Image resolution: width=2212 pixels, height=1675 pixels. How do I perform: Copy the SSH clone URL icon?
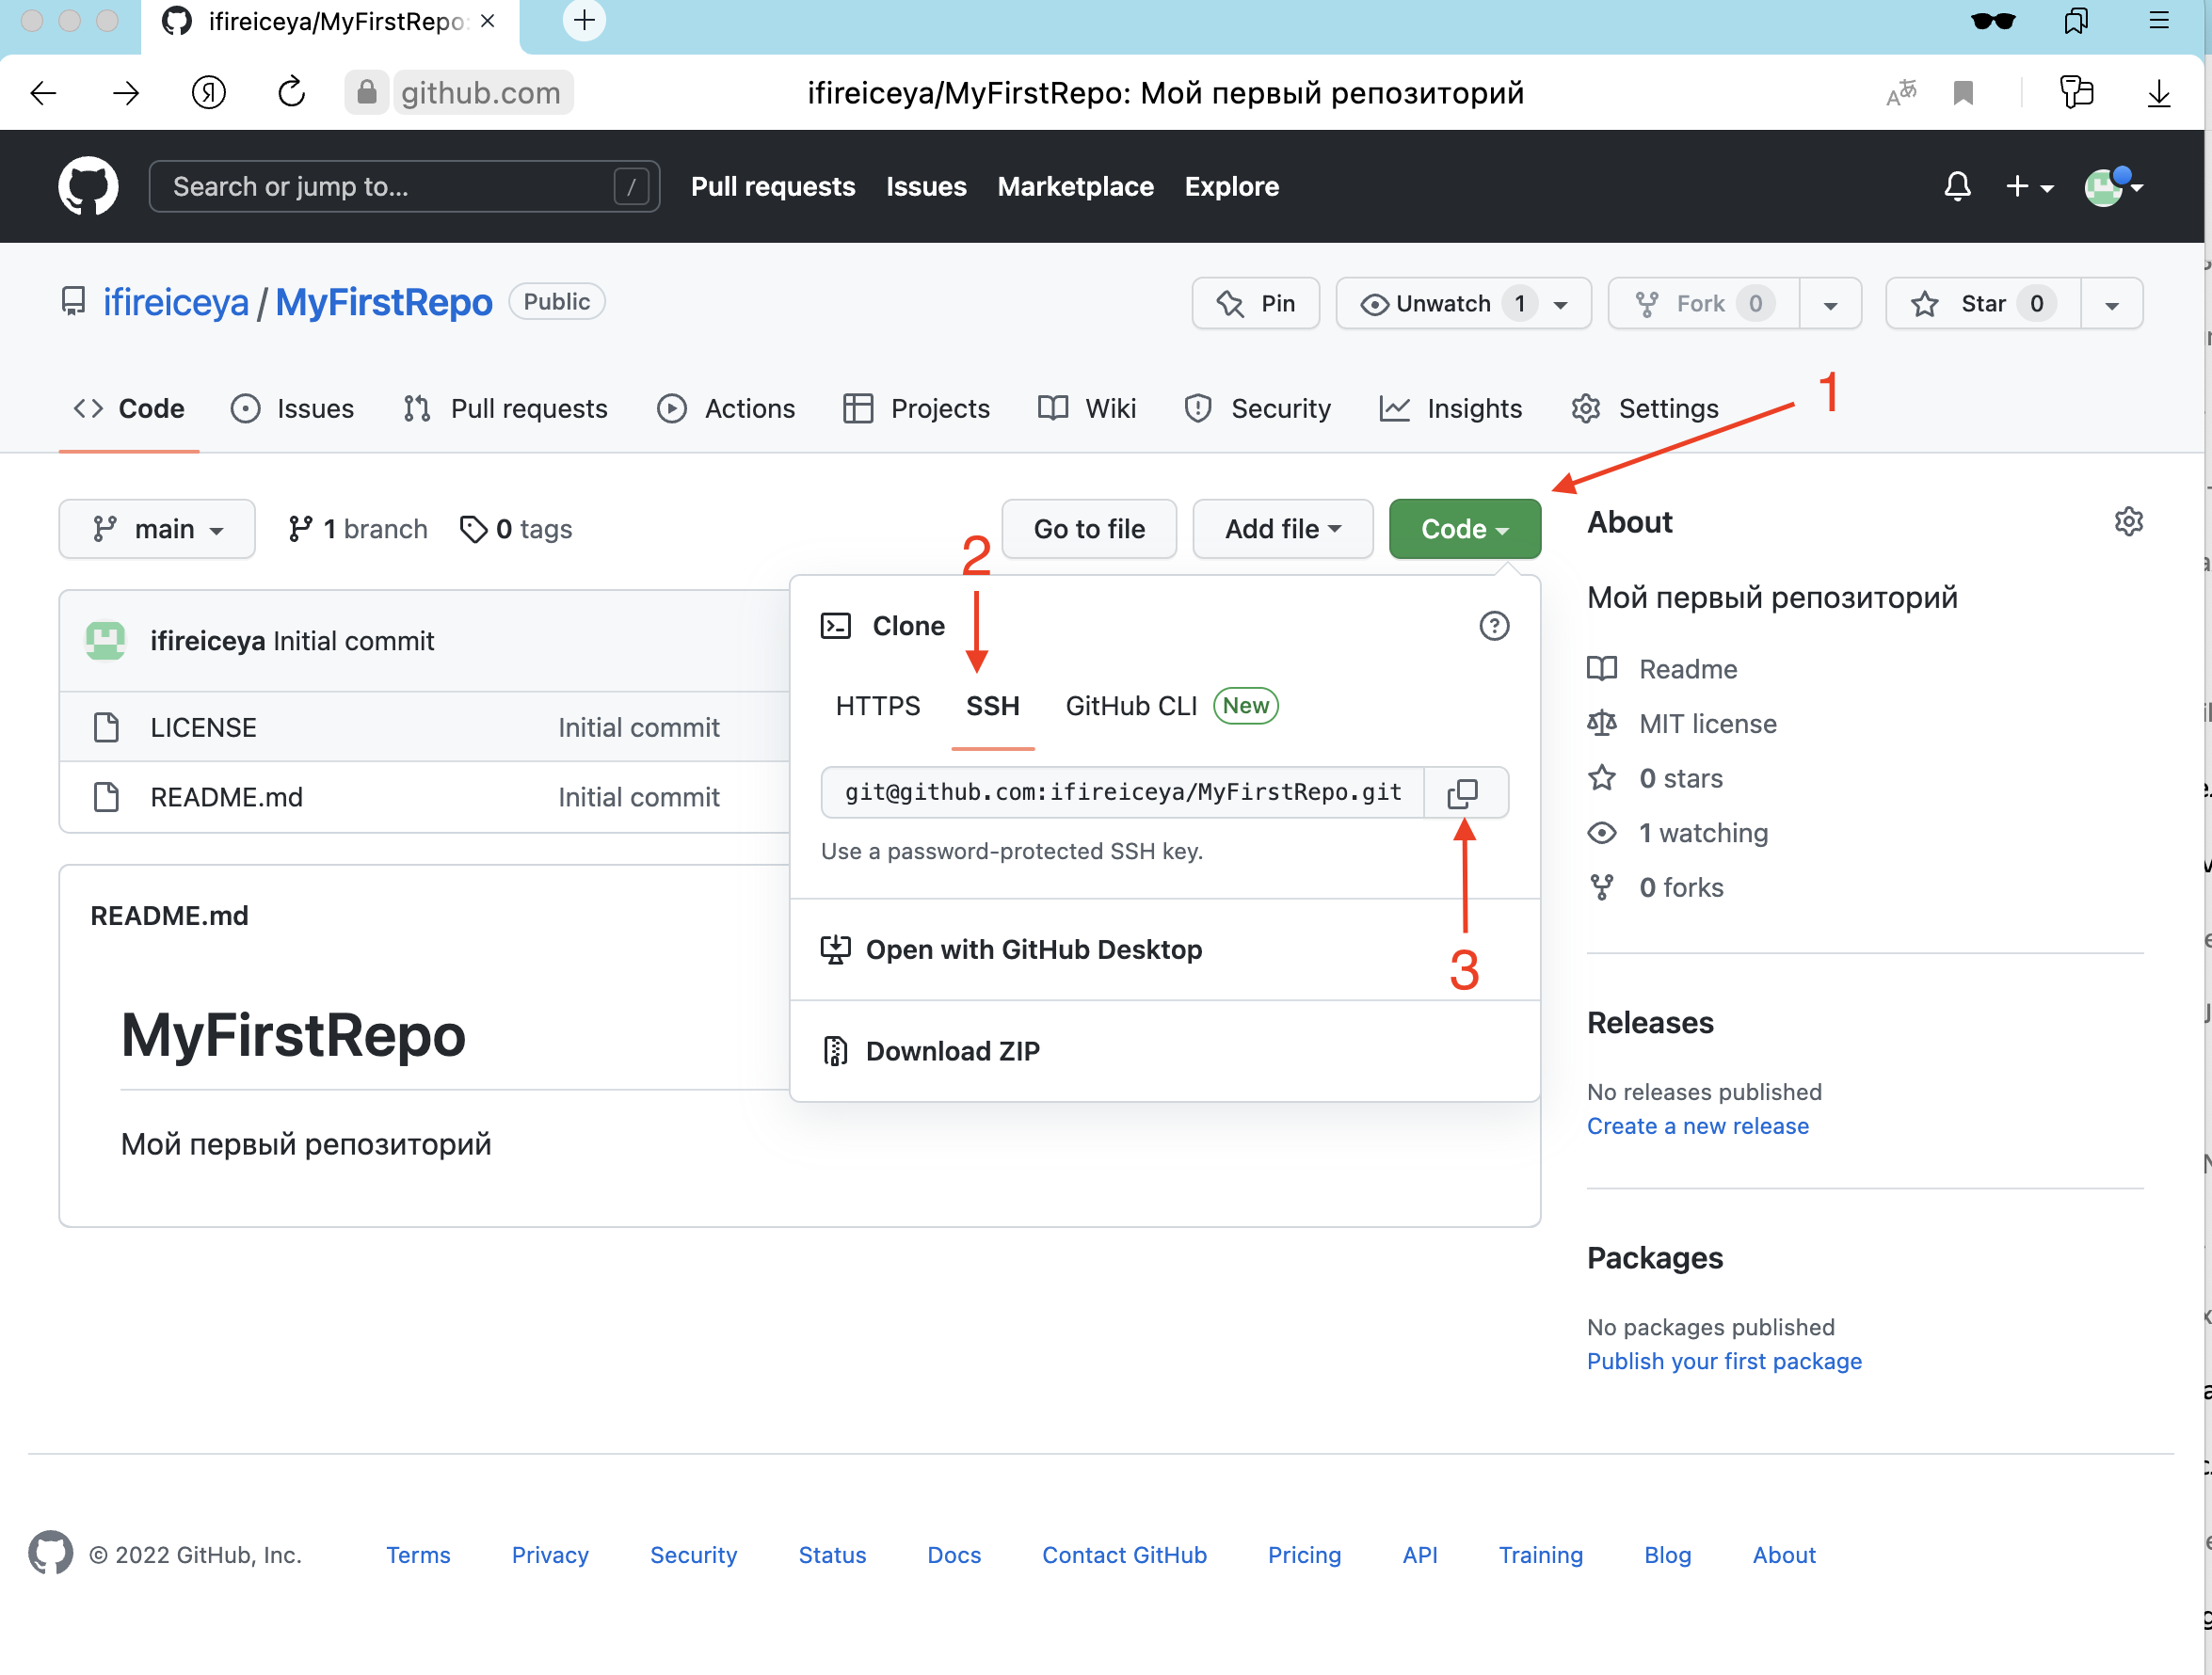point(1463,793)
